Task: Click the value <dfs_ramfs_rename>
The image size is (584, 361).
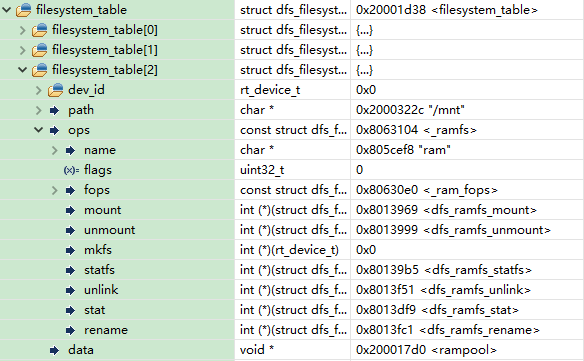Action: [448, 330]
